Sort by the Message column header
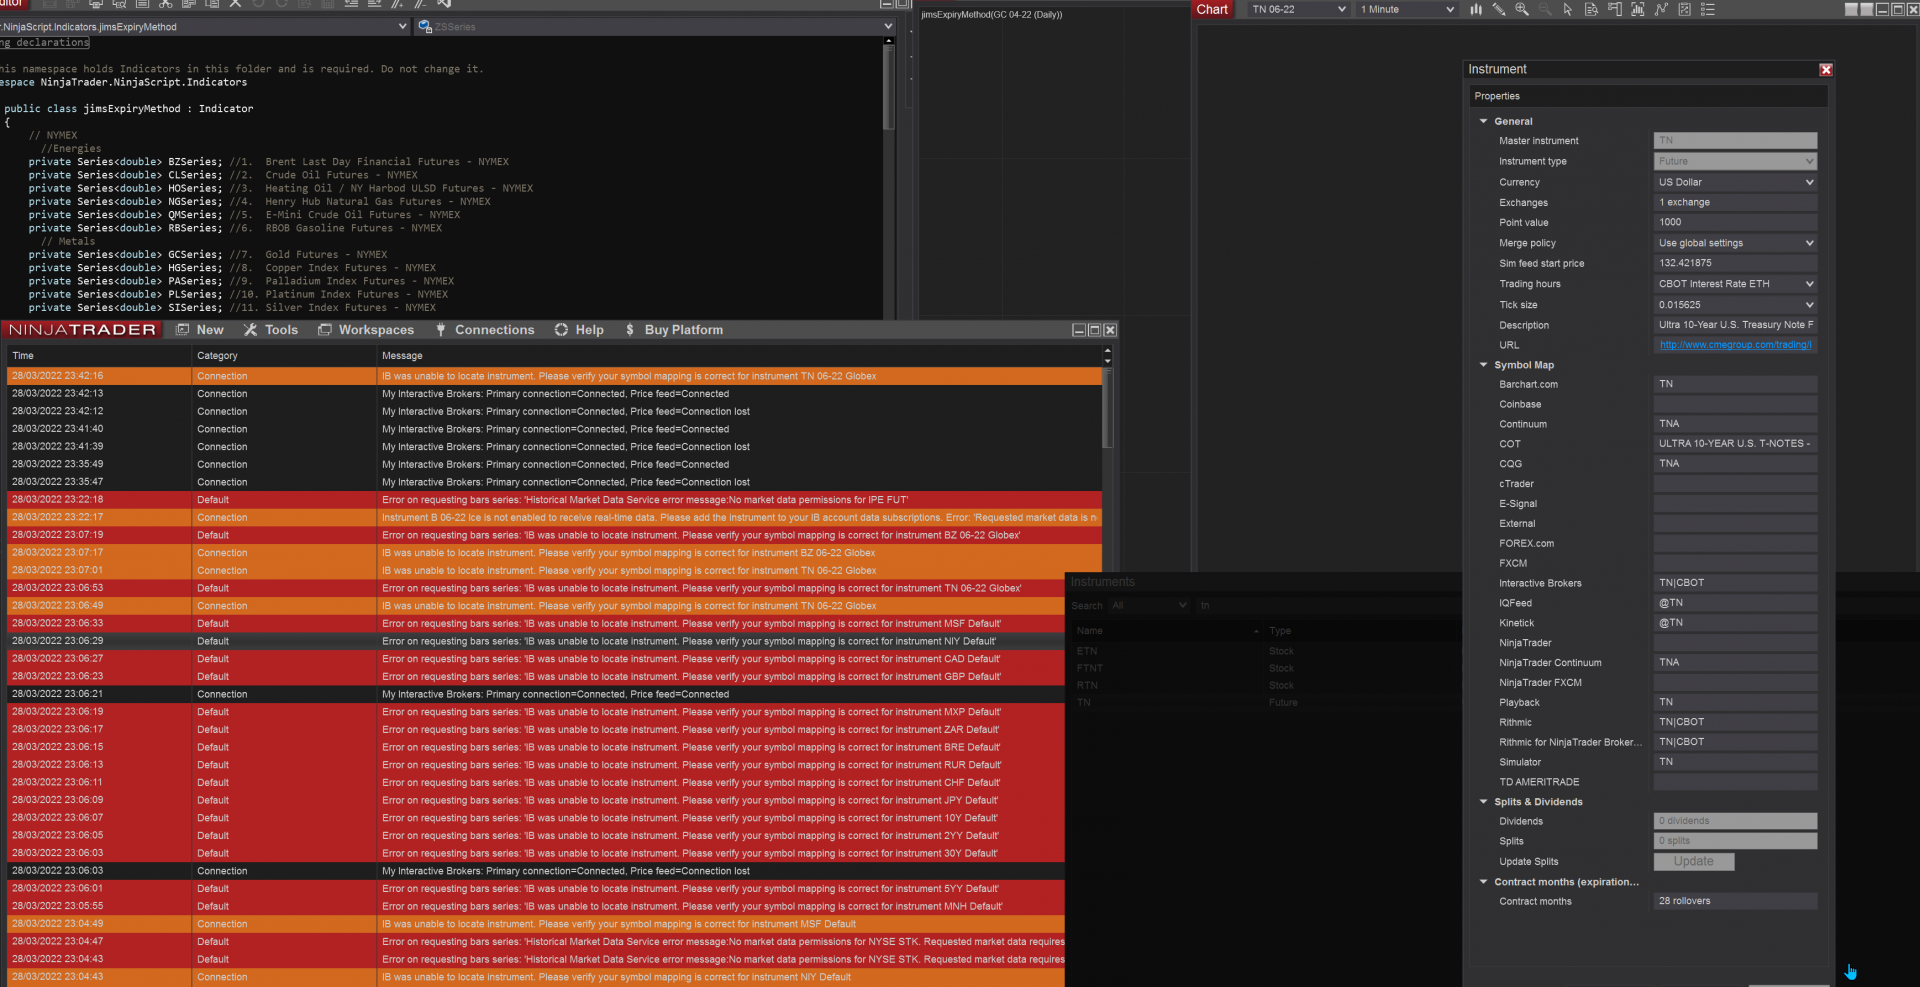This screenshot has height=987, width=1920. (x=739, y=356)
